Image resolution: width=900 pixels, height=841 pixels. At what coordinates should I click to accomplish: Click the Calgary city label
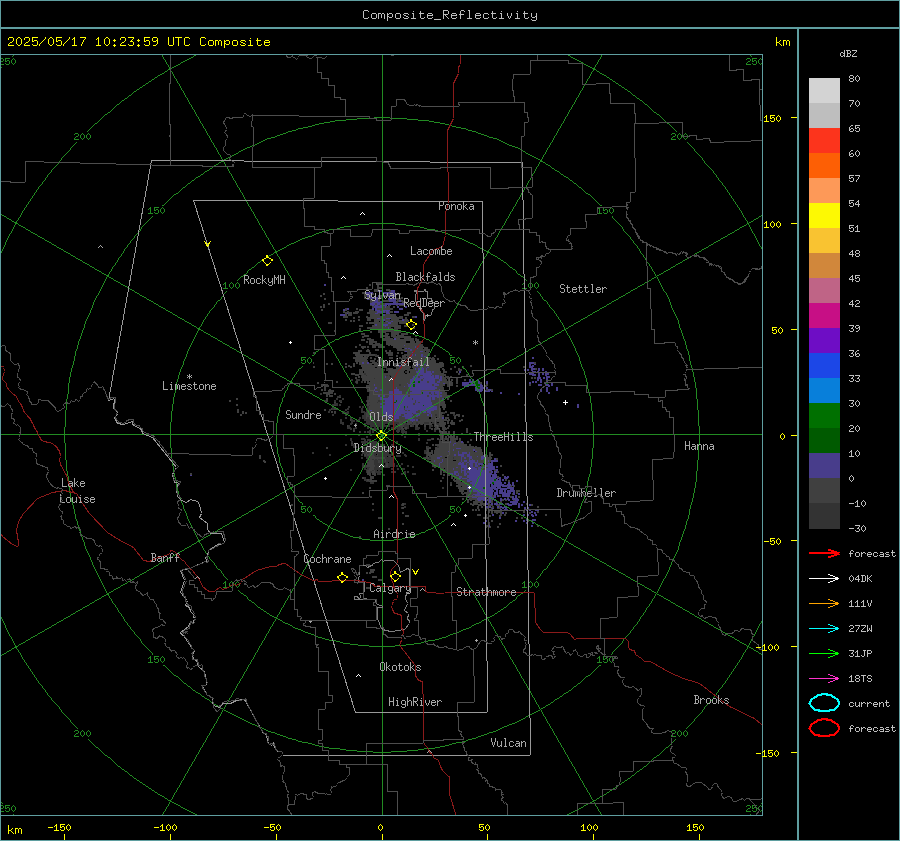tap(390, 588)
